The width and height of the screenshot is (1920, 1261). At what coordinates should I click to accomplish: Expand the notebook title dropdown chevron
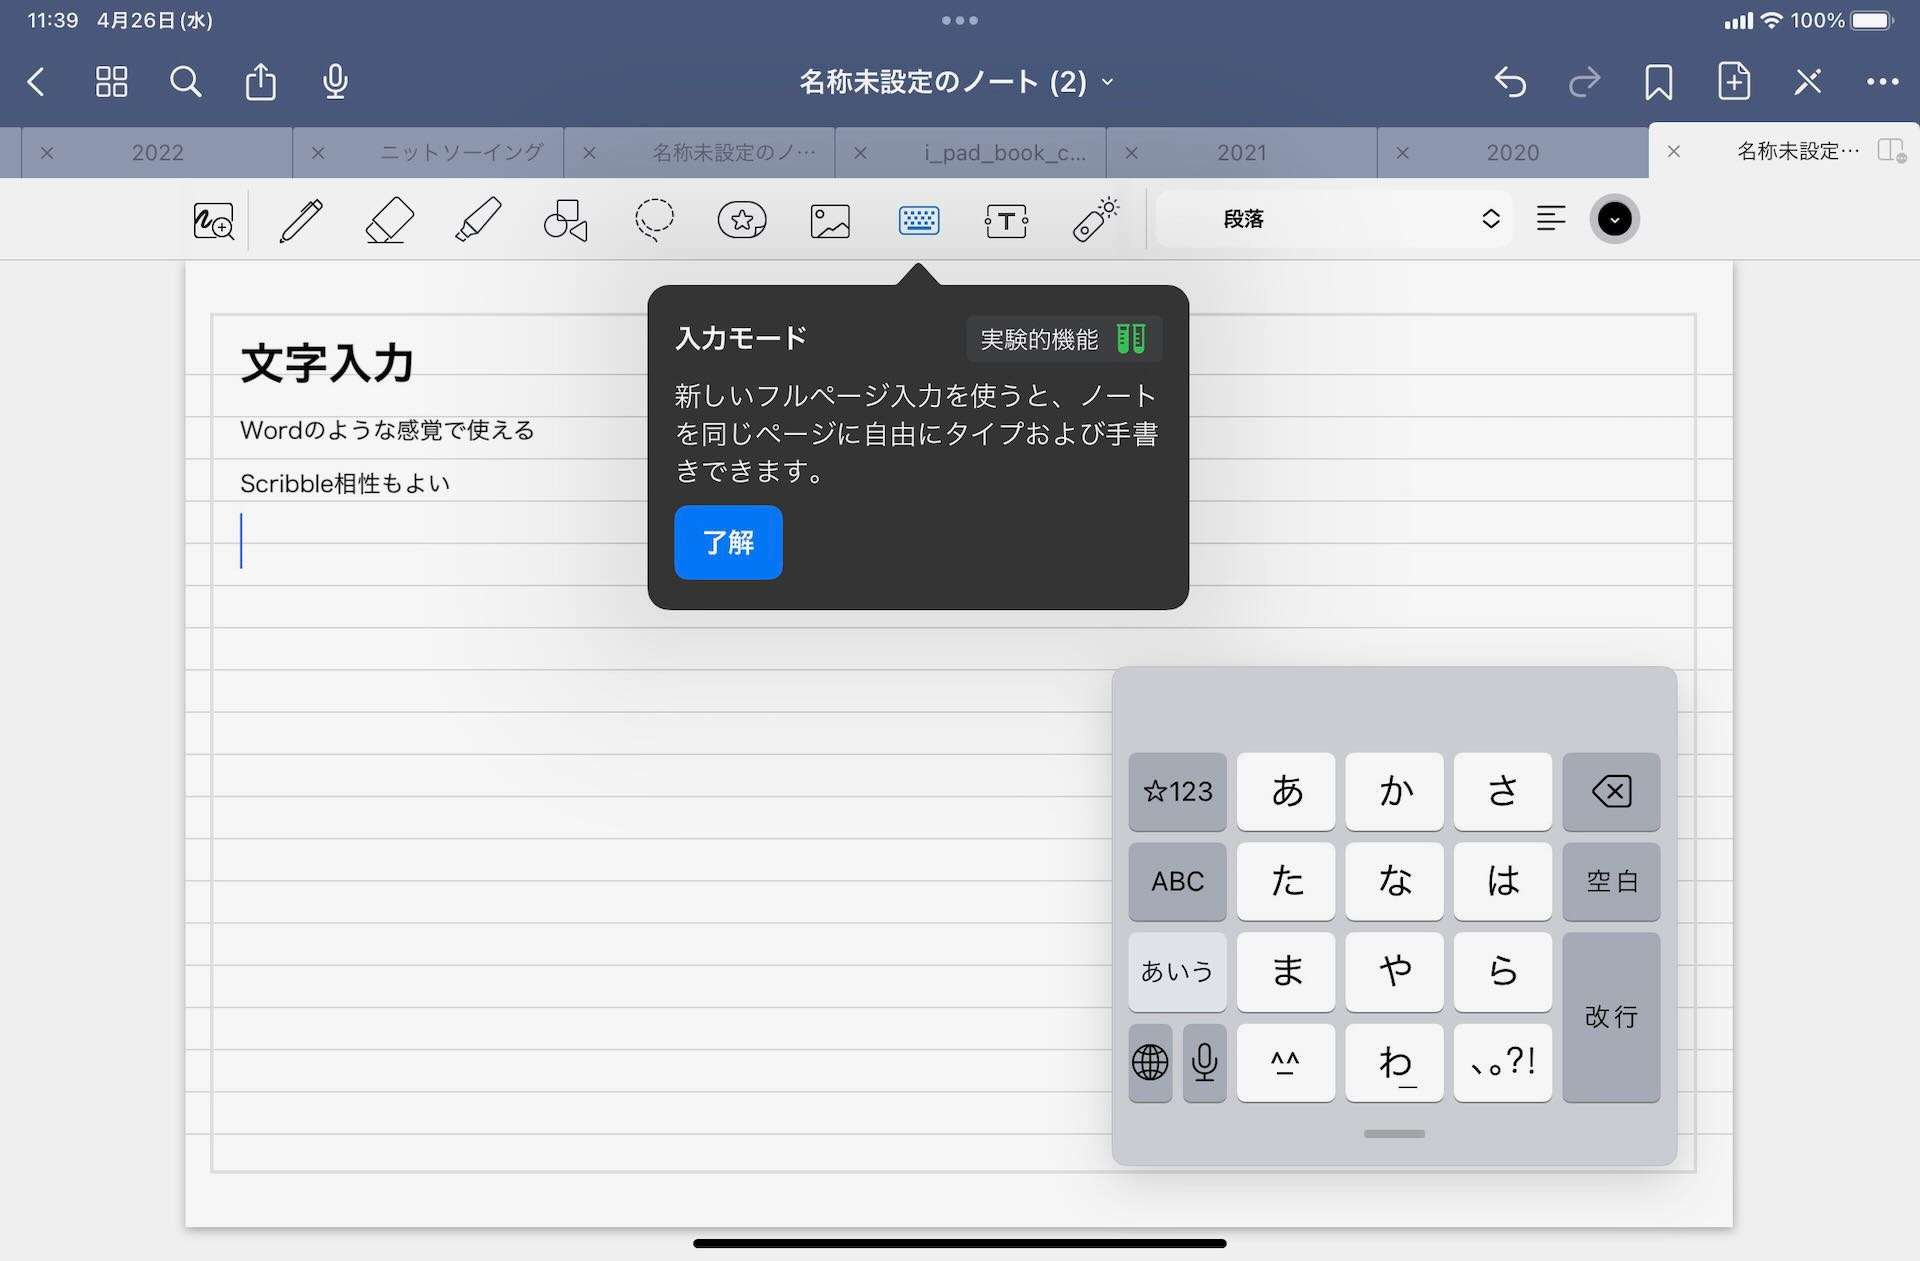coord(1108,82)
